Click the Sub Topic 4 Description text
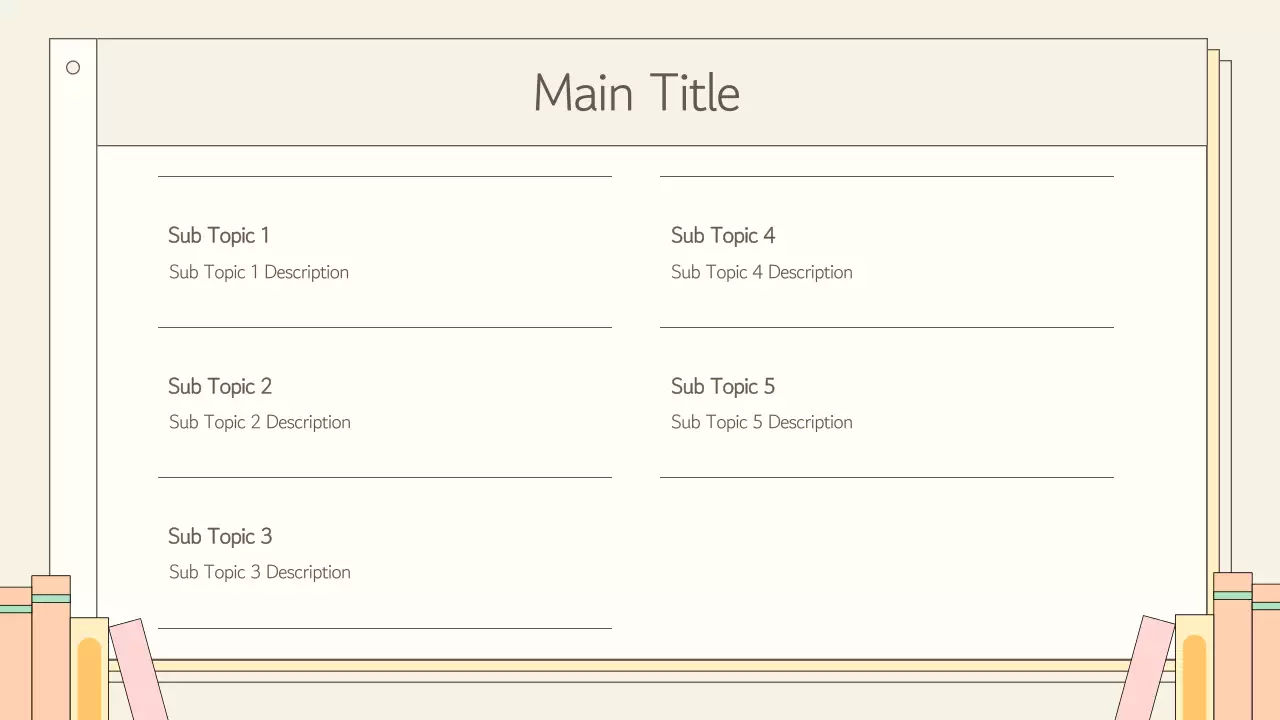The width and height of the screenshot is (1280, 720). click(762, 272)
